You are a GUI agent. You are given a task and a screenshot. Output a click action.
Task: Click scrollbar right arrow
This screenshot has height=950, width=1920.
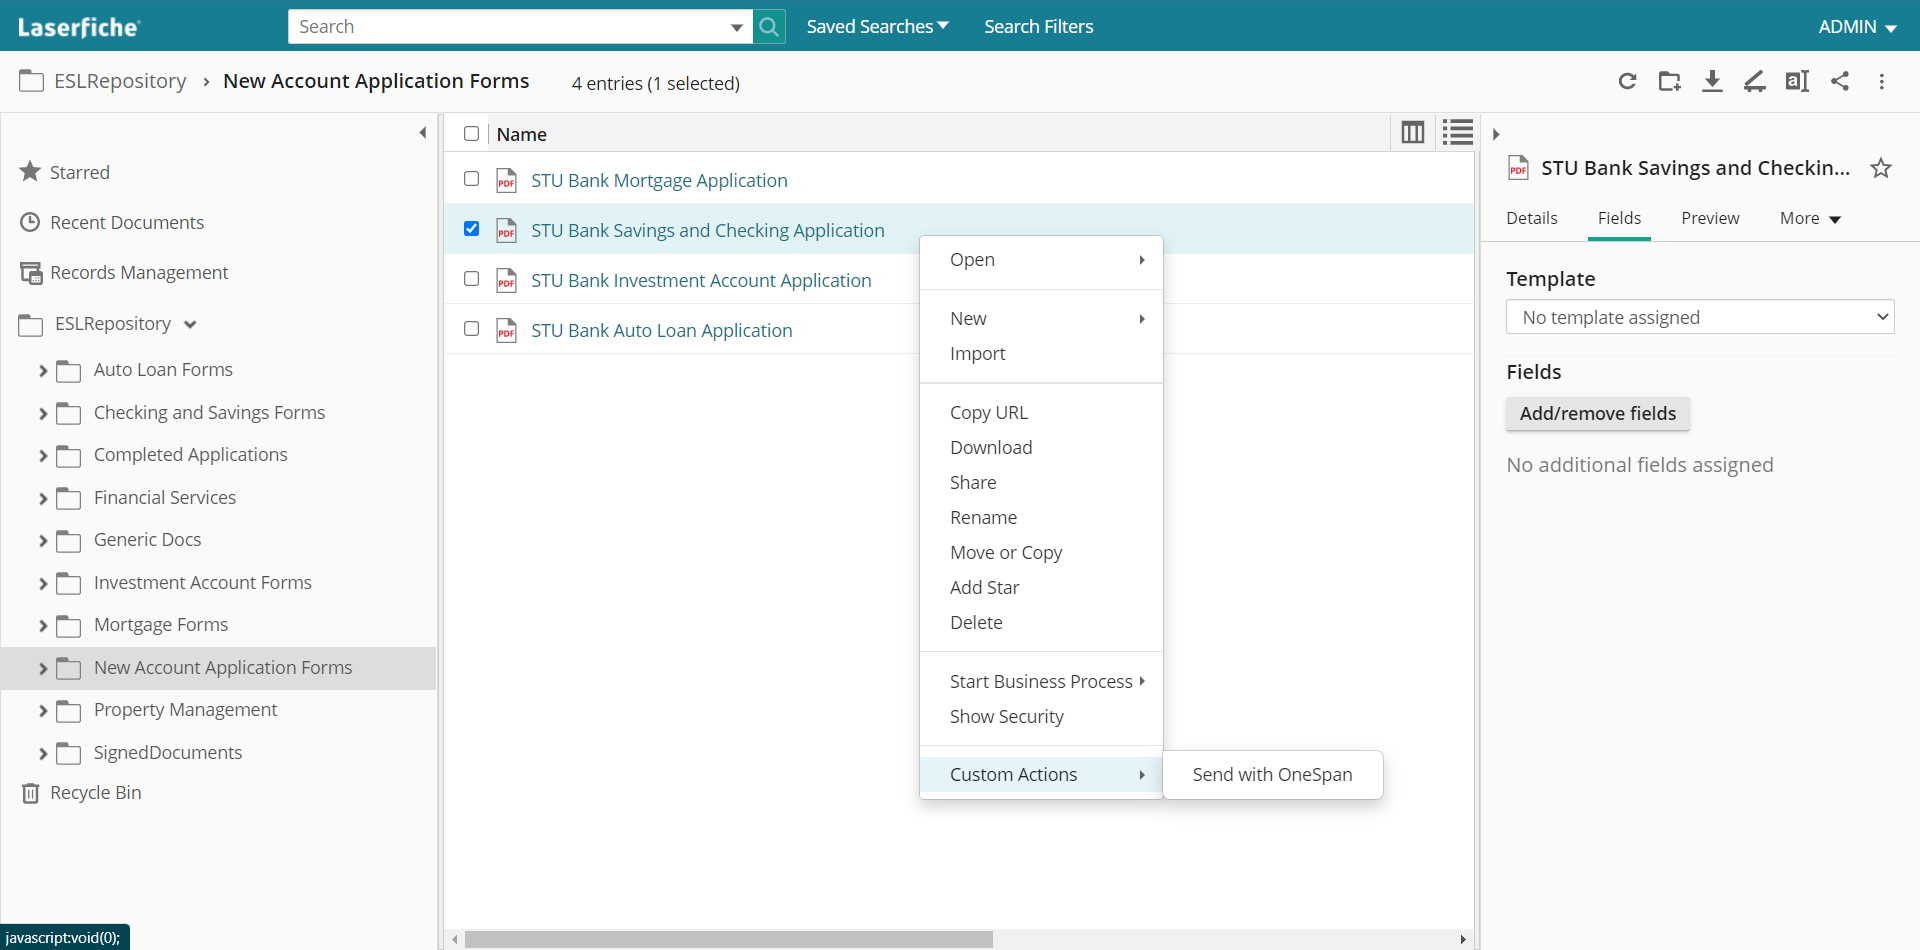pyautogui.click(x=1463, y=939)
